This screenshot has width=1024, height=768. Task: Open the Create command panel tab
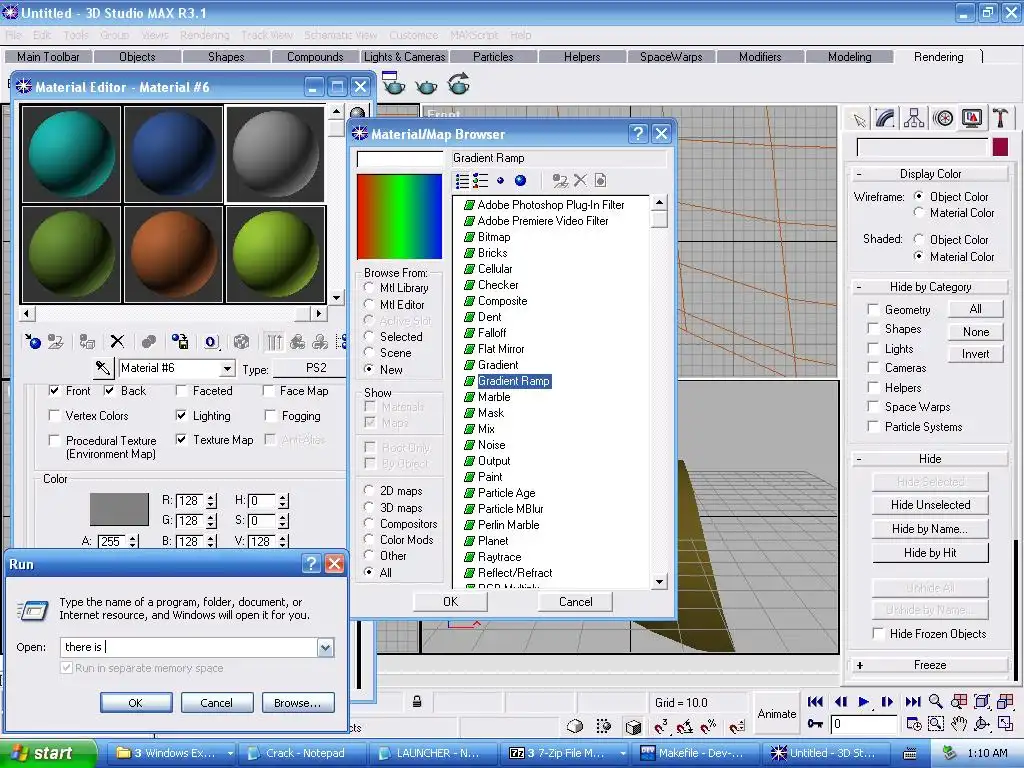(x=859, y=120)
